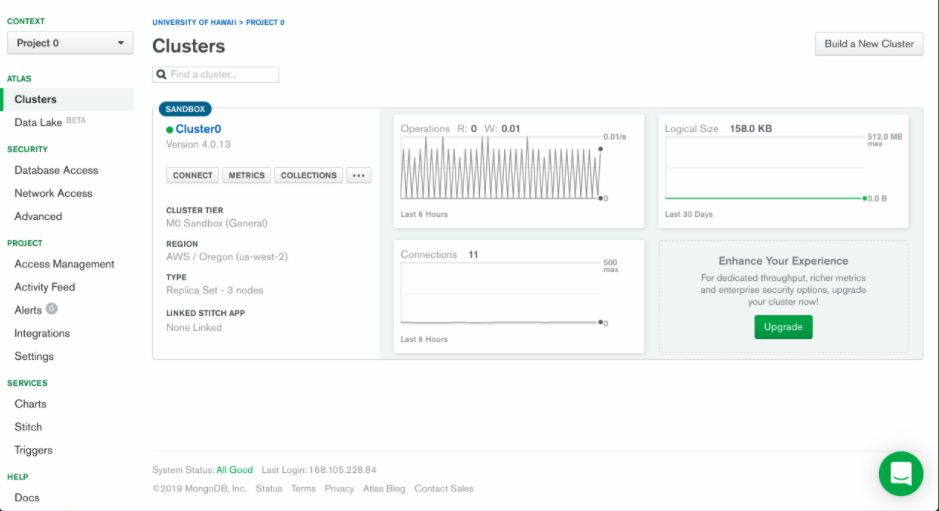Click Build a New Cluster button
Screen dimensions: 939x511
[869, 44]
